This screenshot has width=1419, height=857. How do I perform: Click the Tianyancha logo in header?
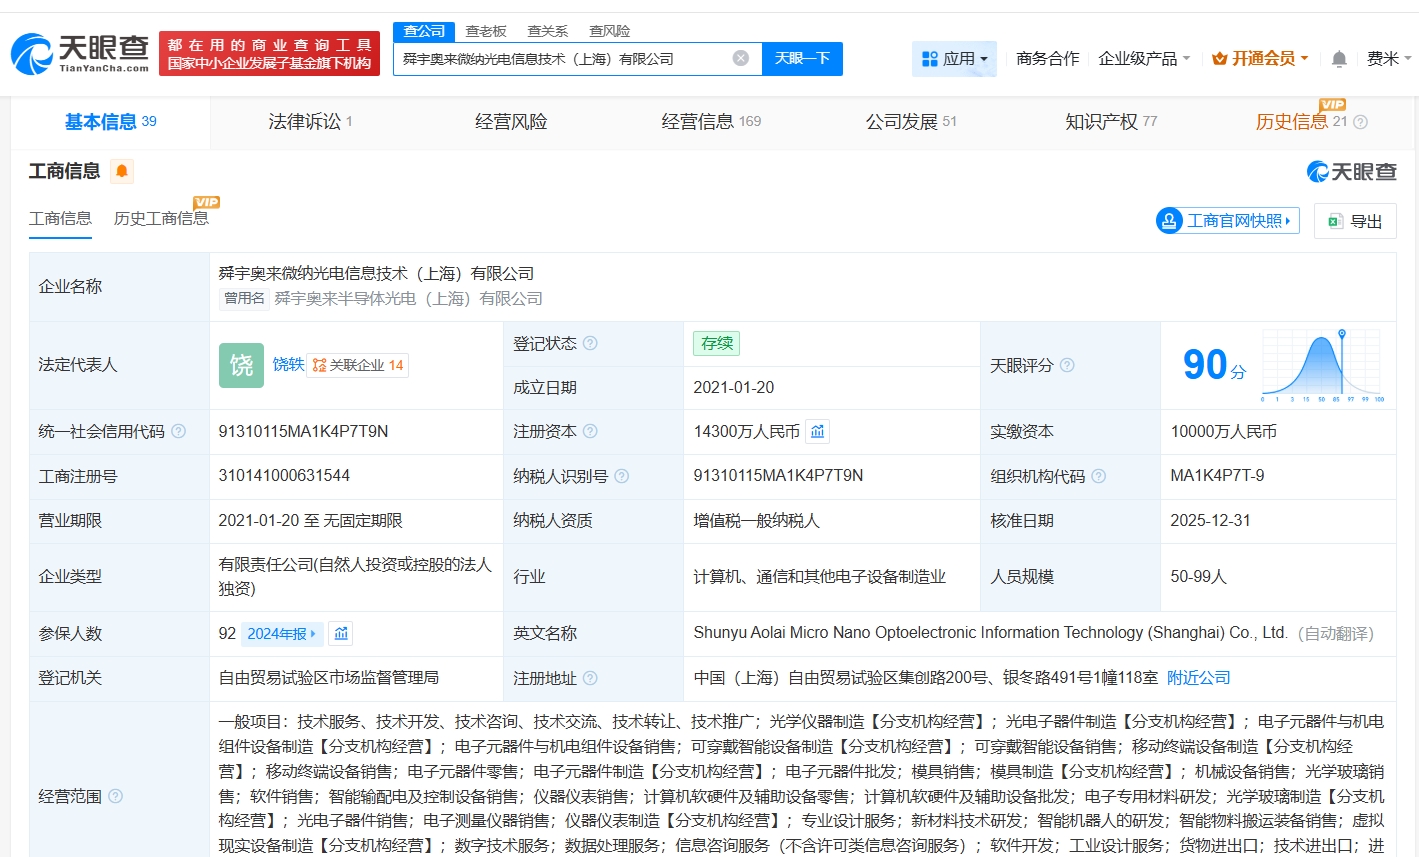80,54
